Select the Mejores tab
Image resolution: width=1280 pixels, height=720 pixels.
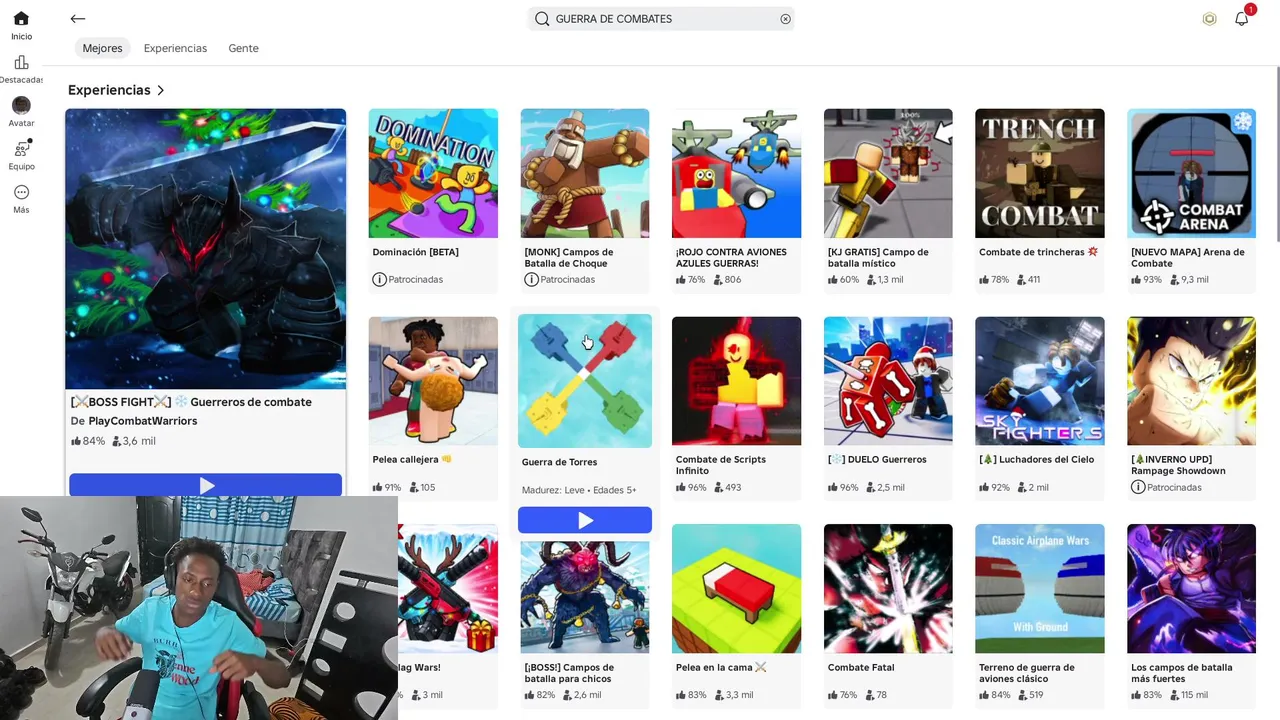click(102, 48)
